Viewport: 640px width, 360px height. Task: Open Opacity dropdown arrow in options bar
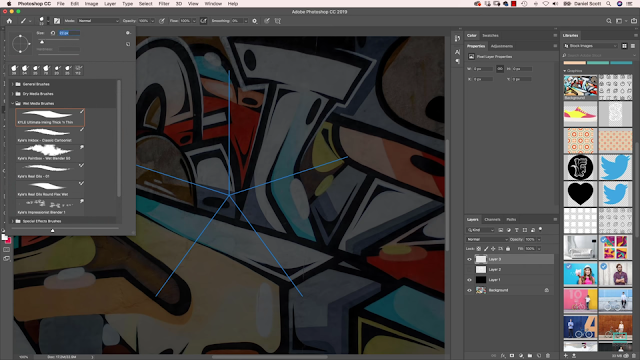coord(153,21)
